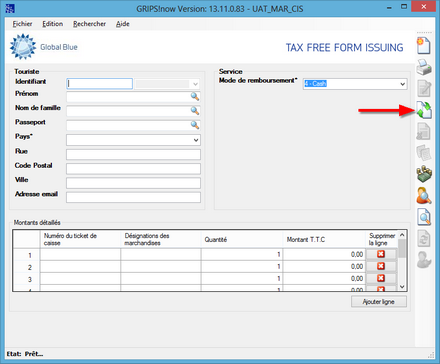
Task: Click into the Ville text field
Action: pyautogui.click(x=133, y=183)
